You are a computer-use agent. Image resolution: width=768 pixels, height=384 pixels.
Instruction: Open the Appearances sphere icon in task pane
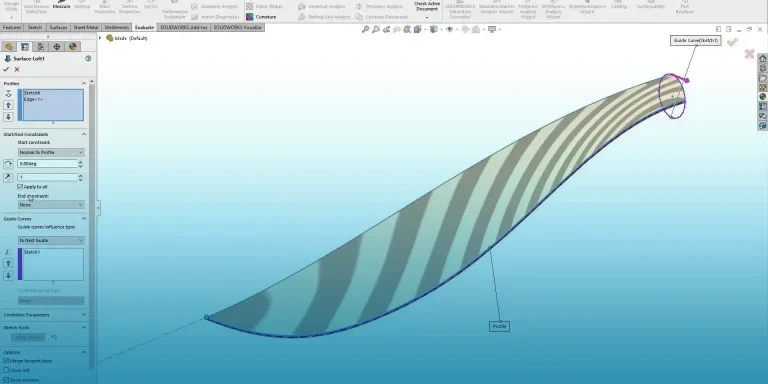(x=763, y=97)
